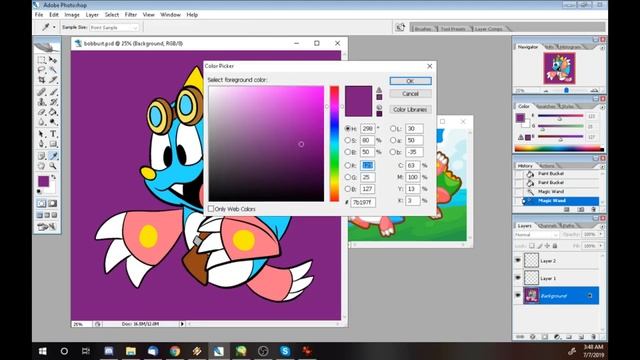Open the File menu
Screen dimensions: 640x360
pyautogui.click(x=39, y=15)
